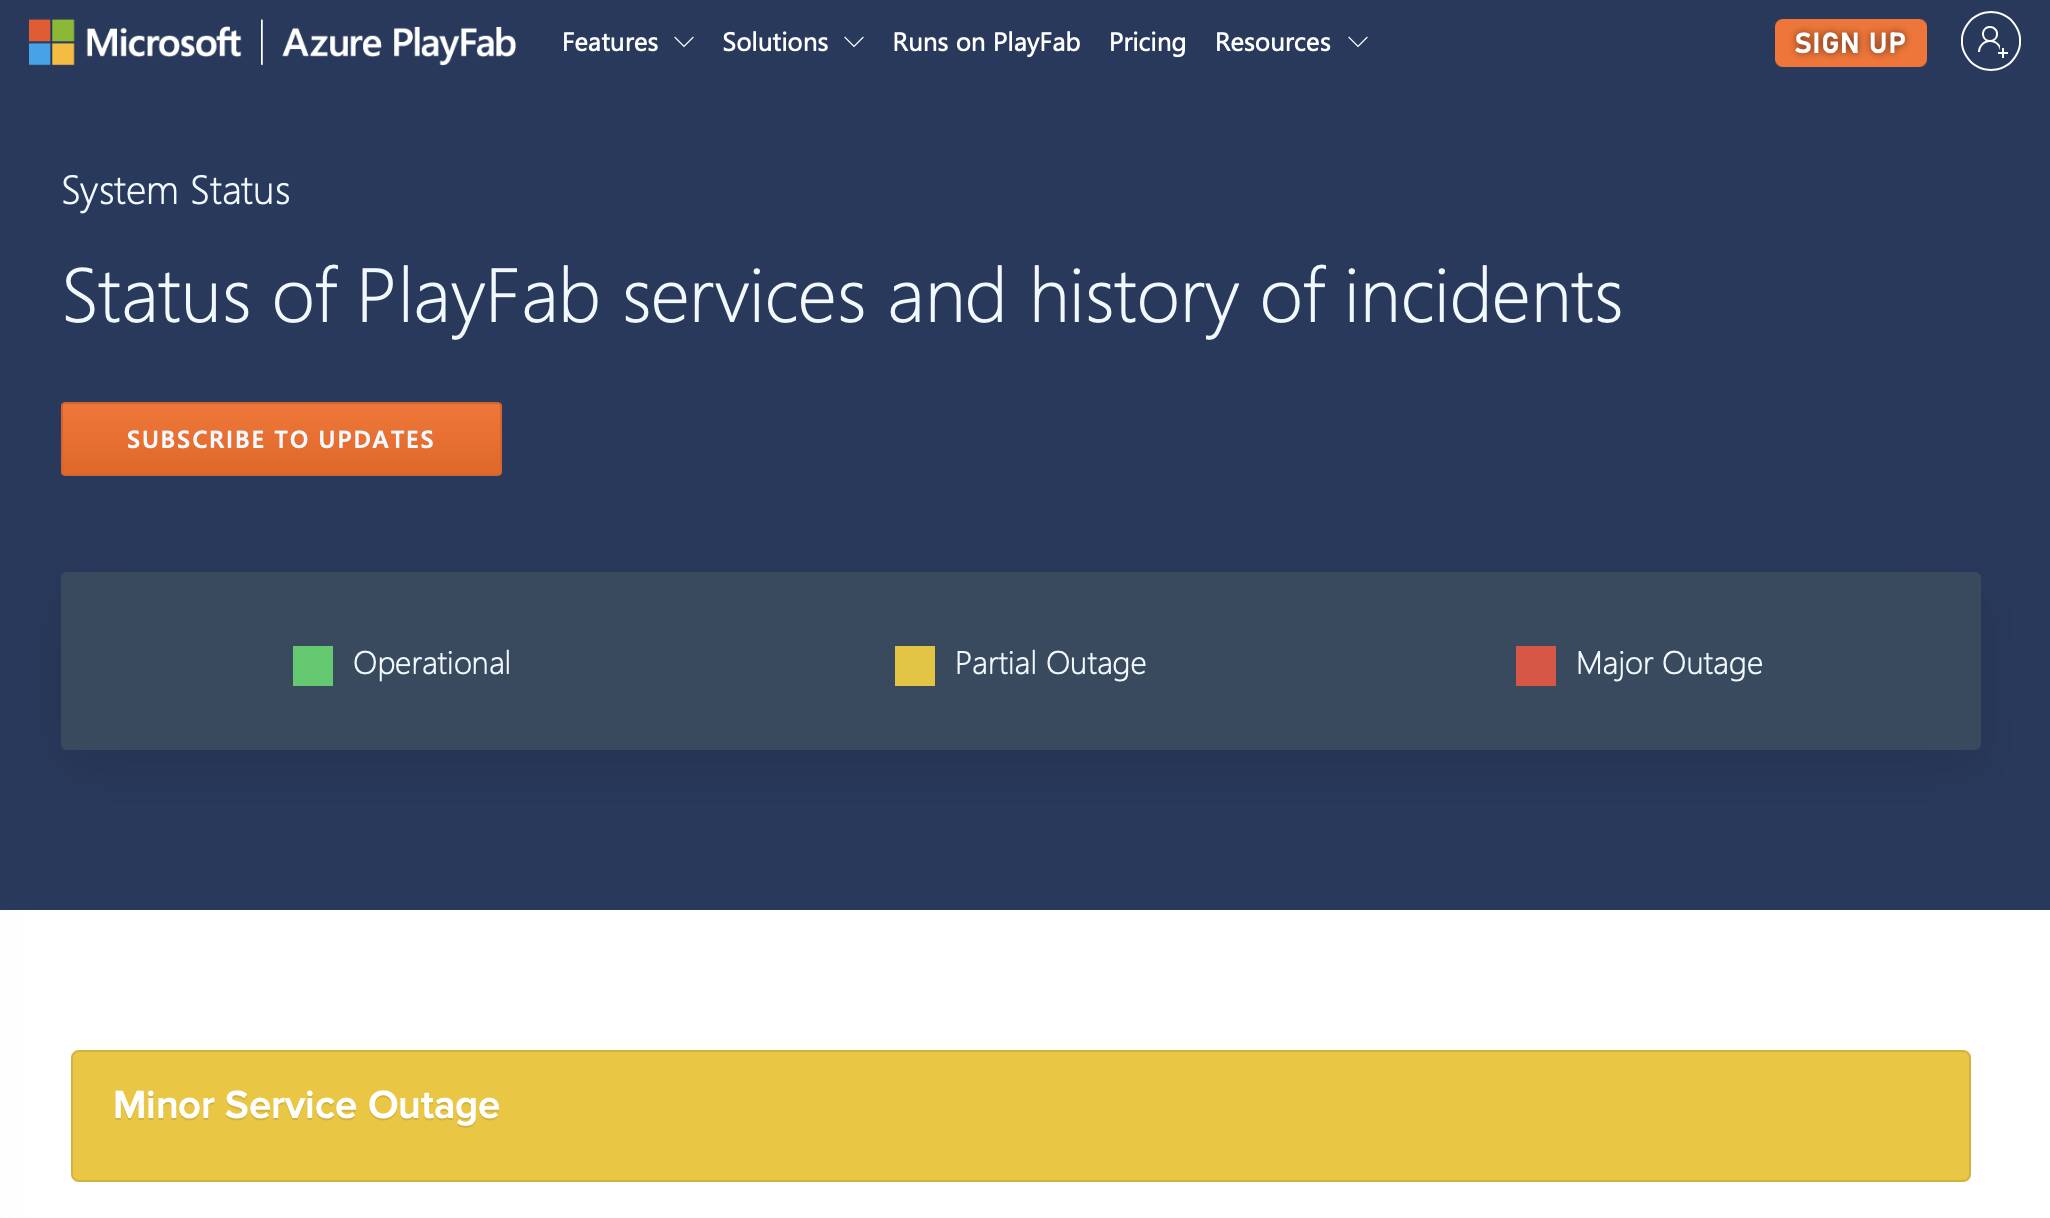Click the Operational legend label

431,663
